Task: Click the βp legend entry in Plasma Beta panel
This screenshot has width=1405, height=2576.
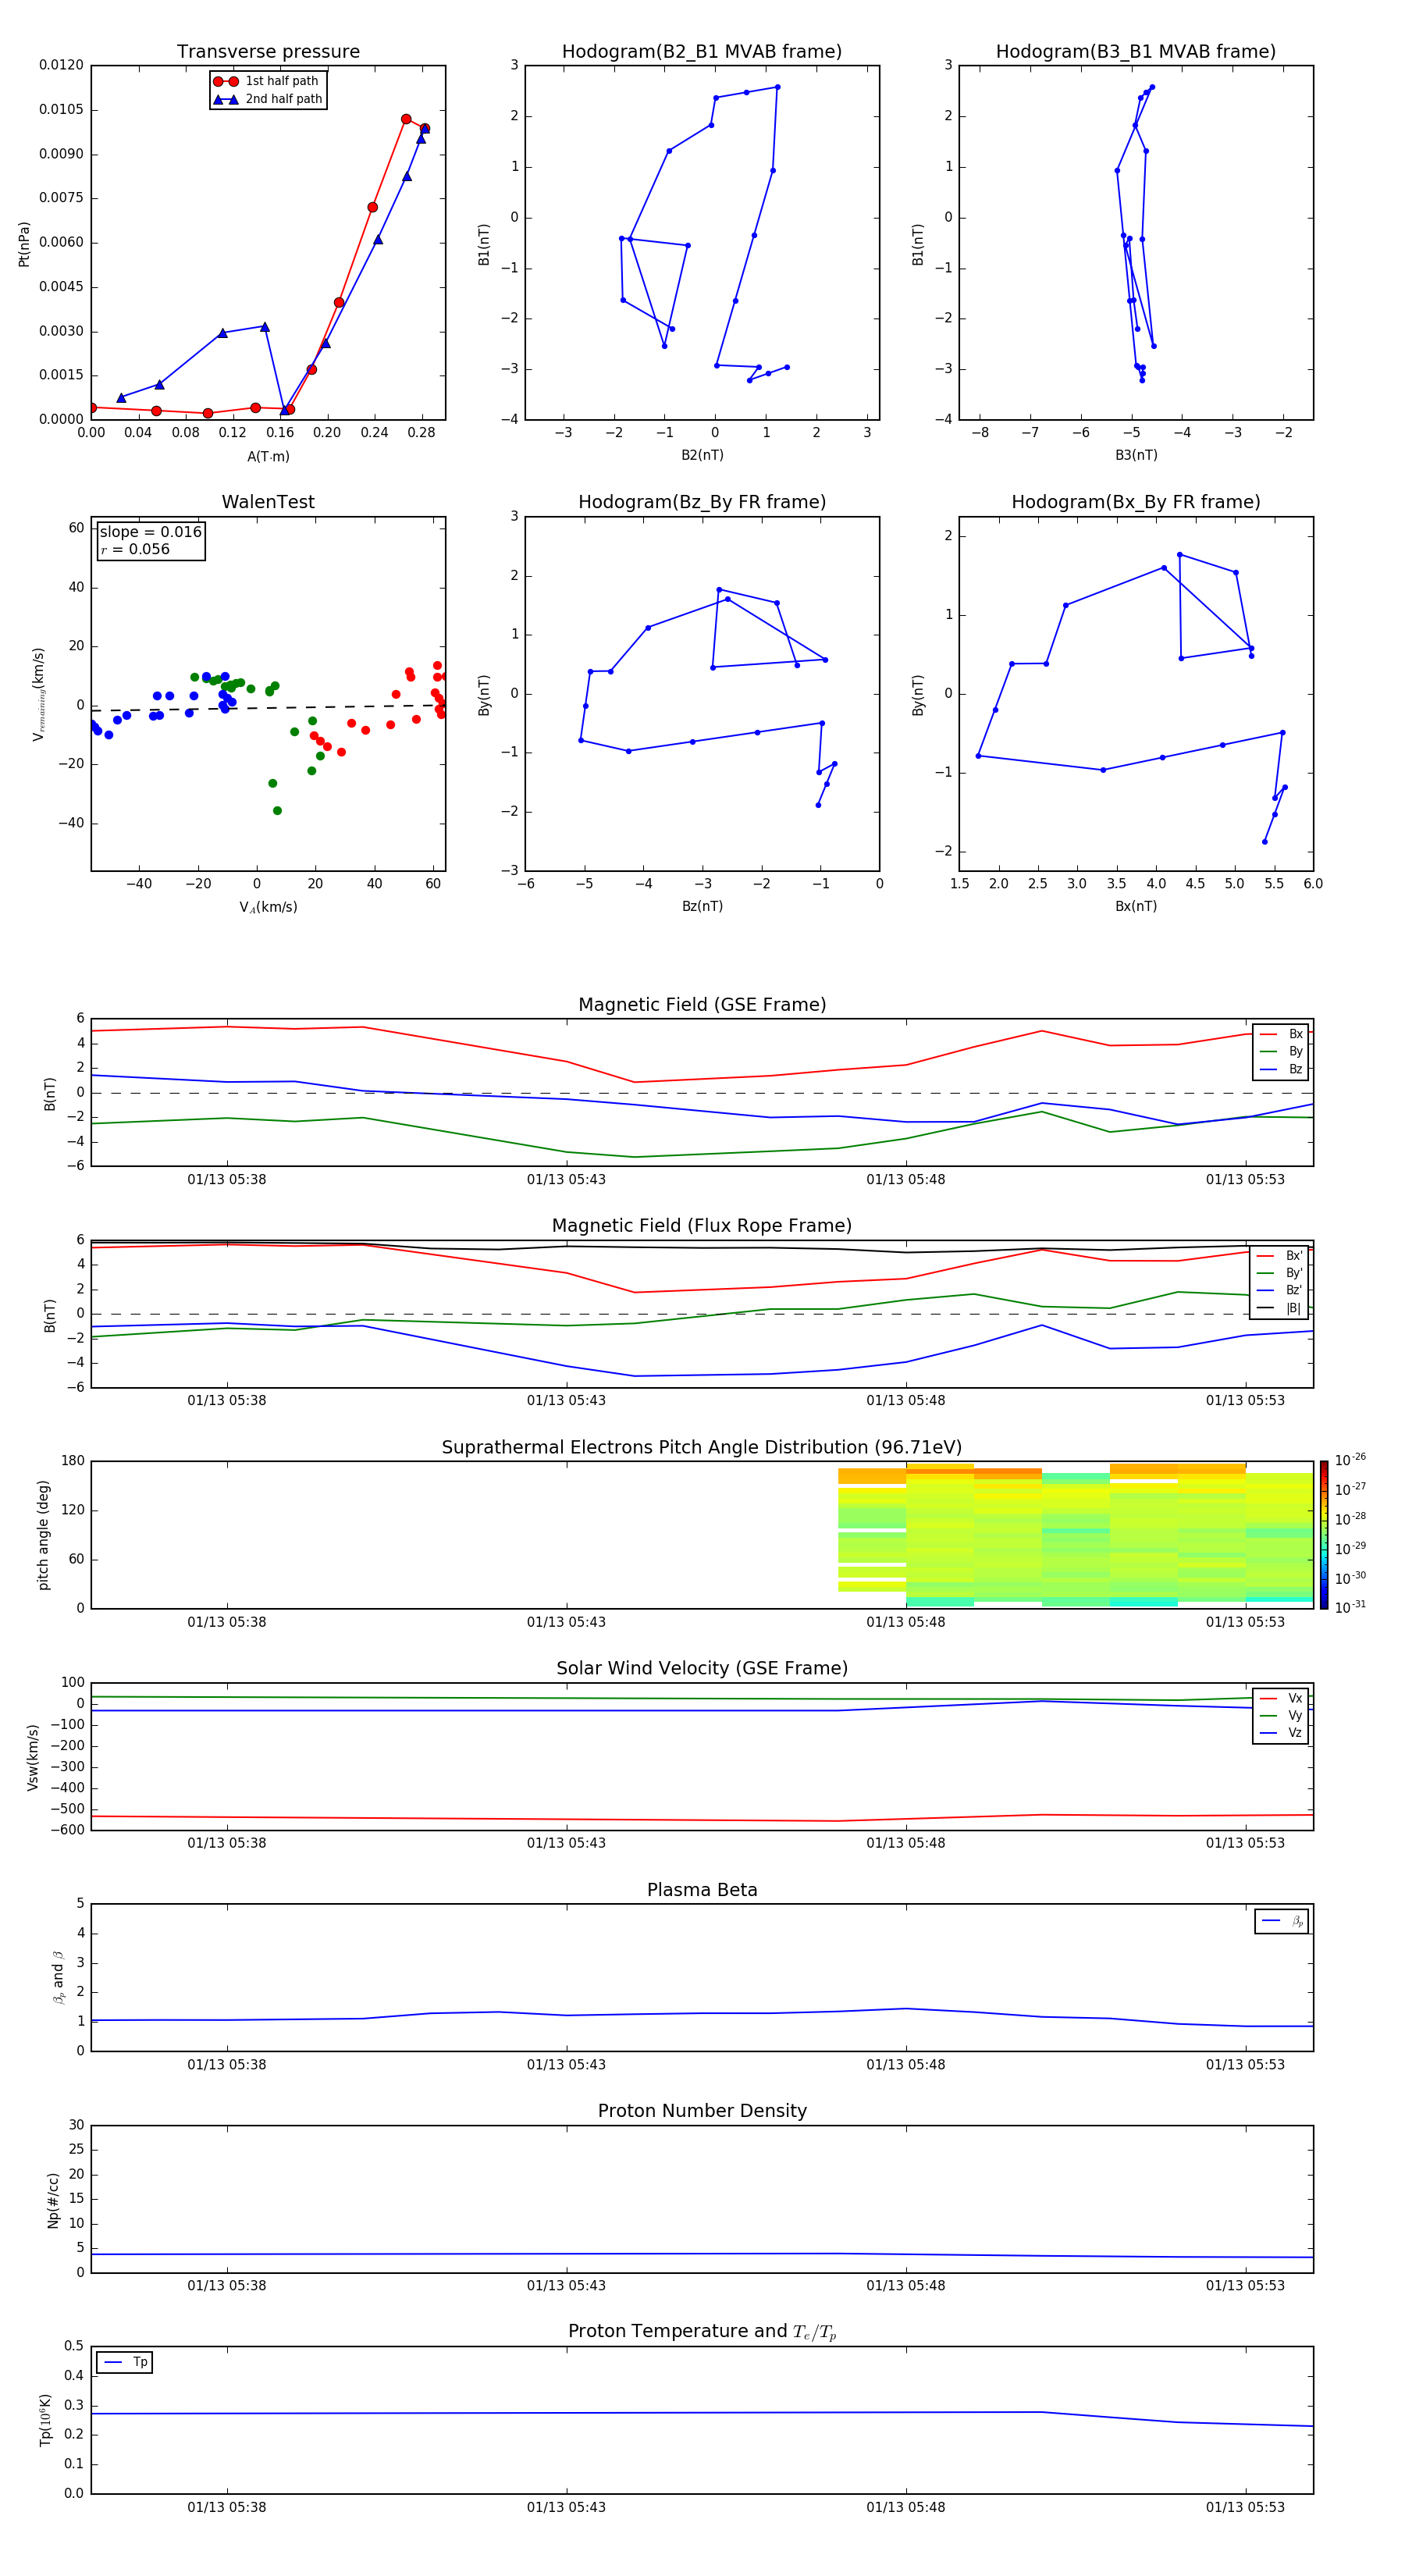Action: tap(1282, 1921)
